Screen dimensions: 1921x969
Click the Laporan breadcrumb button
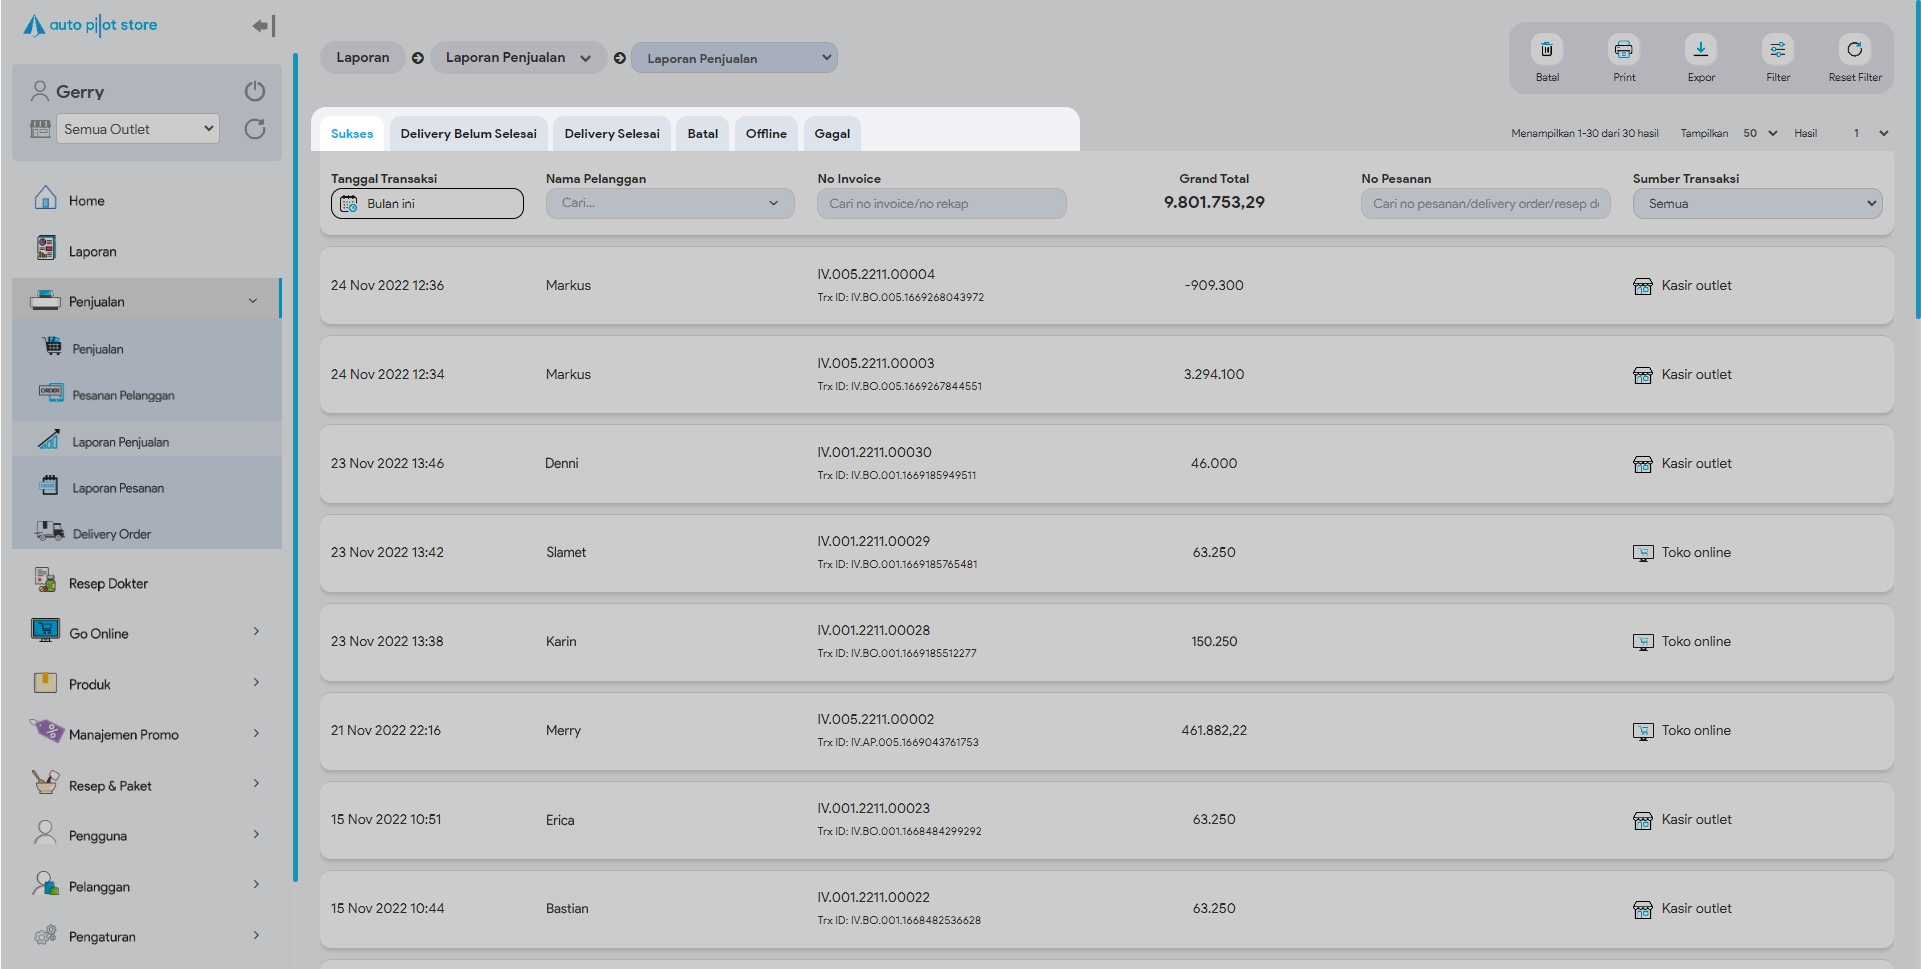pos(362,58)
